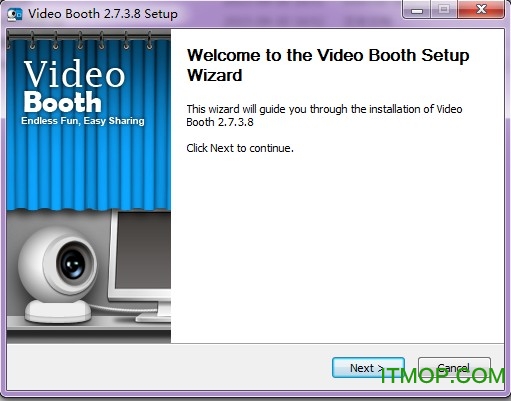Screen dimensions: 511x401
Task: Click the "This wizard will guide you" paragraph
Action: 324,115
